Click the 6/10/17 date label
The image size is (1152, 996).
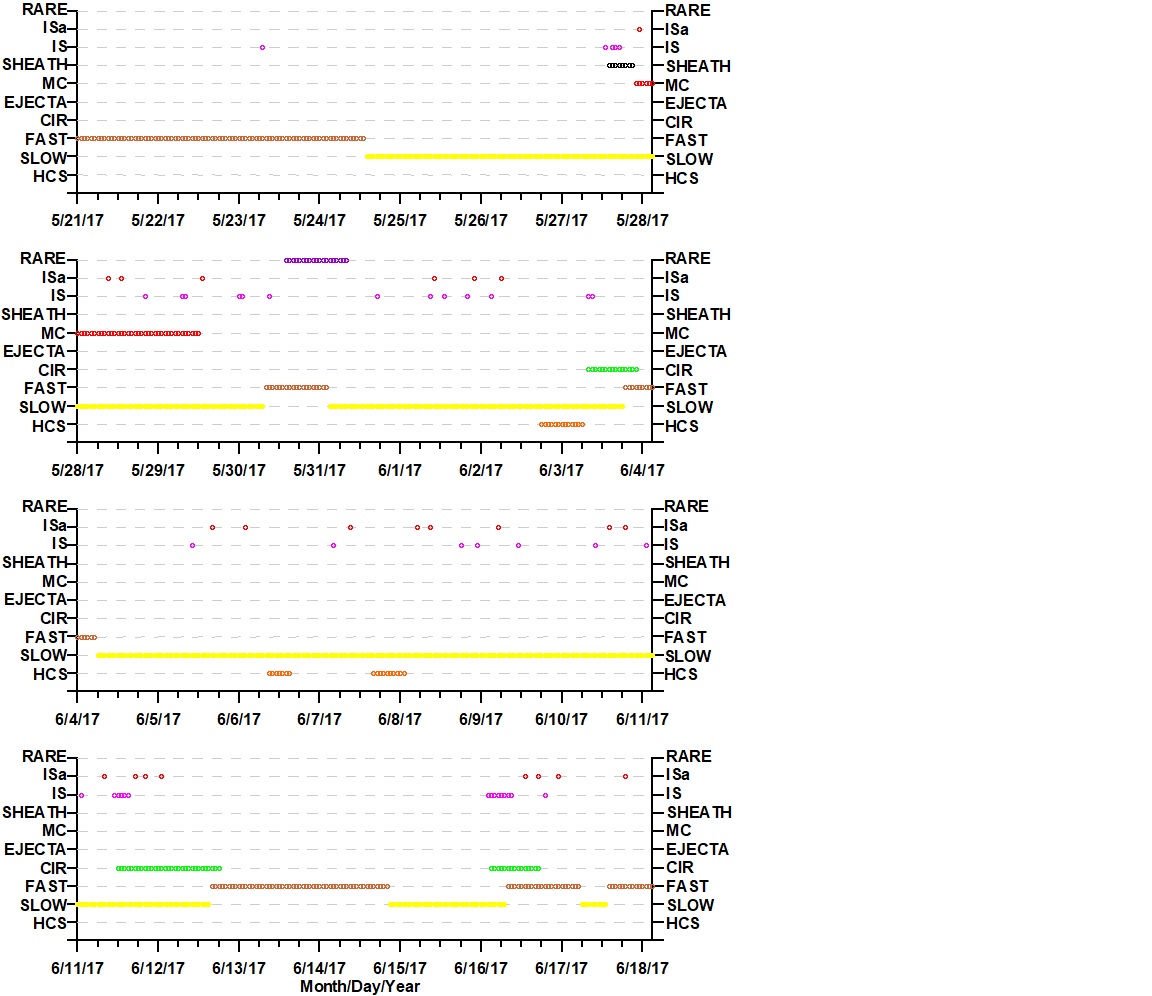561,719
